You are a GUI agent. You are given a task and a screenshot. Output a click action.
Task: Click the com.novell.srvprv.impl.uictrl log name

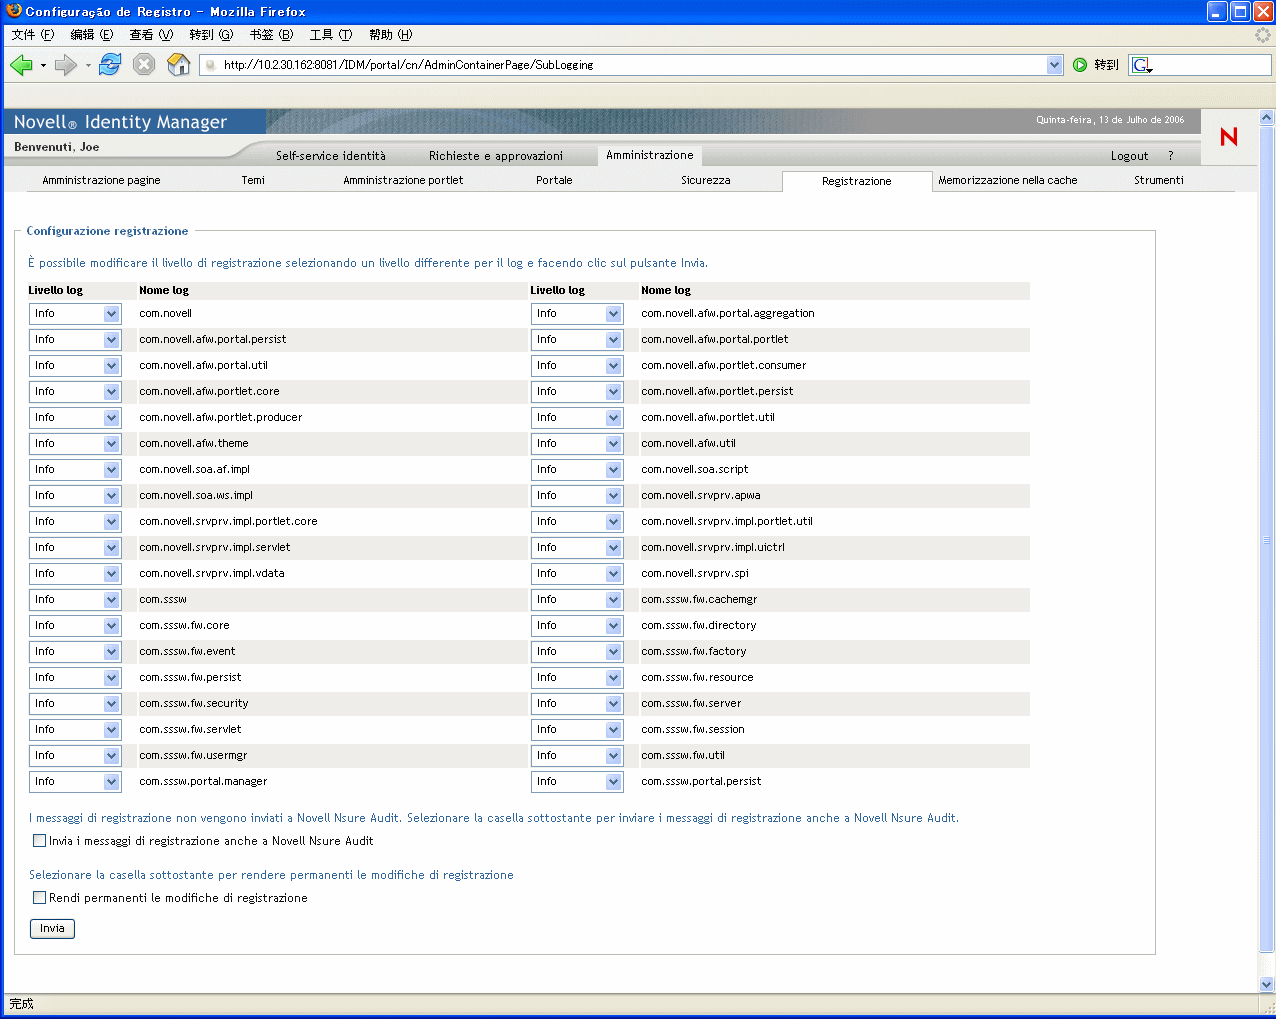tap(713, 548)
